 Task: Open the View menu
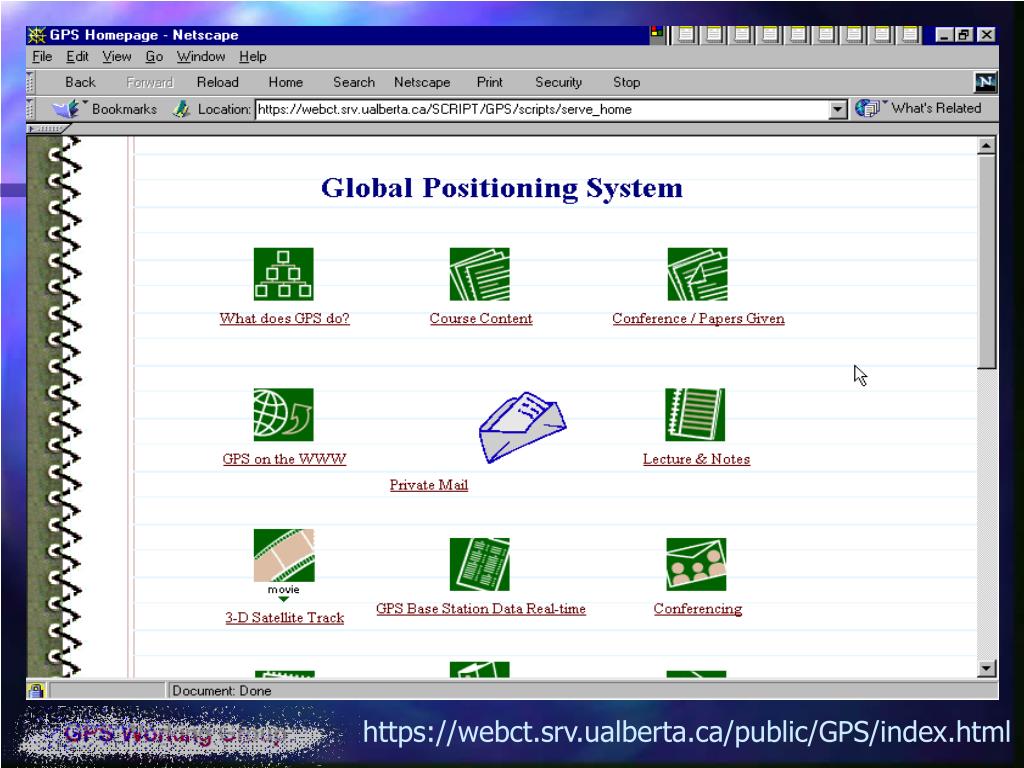tap(116, 57)
